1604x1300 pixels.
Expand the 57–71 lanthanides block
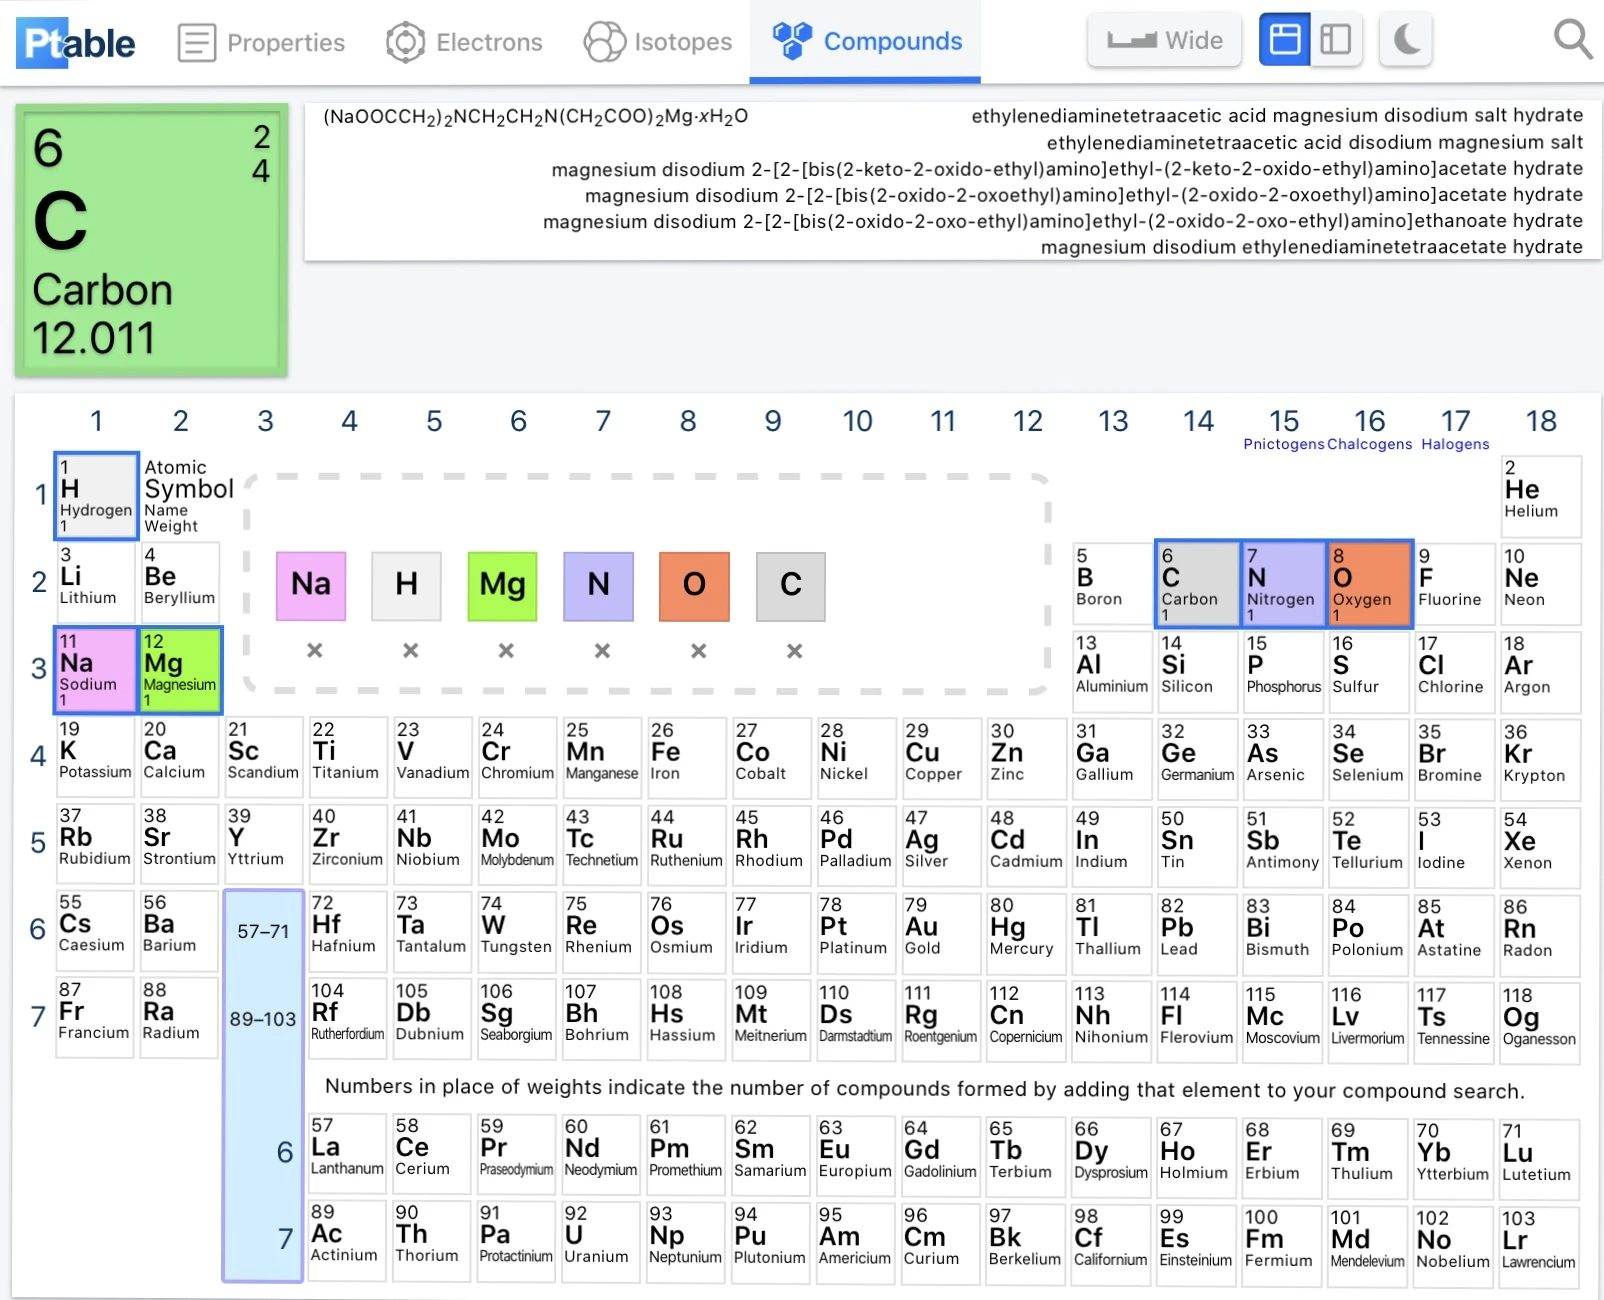[263, 932]
